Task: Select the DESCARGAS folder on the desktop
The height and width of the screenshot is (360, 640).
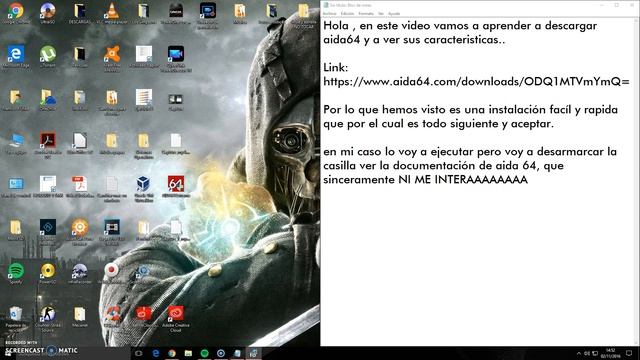Action: [80, 12]
